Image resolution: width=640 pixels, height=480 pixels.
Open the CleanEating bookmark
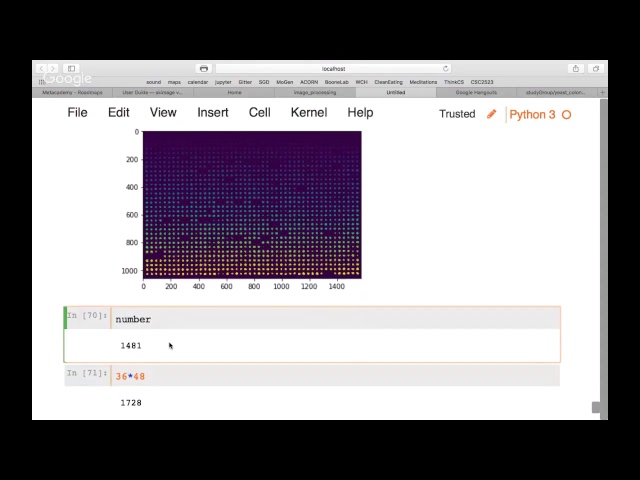[x=389, y=82]
